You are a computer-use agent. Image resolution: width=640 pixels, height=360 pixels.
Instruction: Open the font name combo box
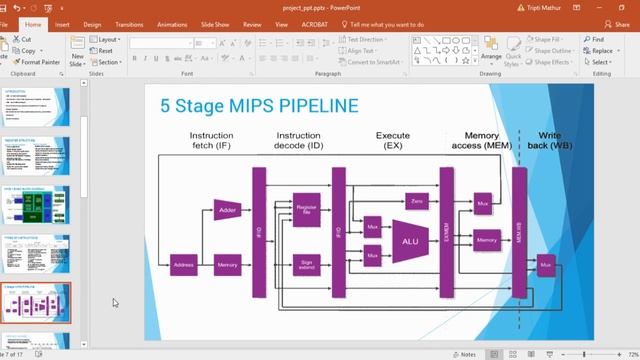click(x=161, y=43)
